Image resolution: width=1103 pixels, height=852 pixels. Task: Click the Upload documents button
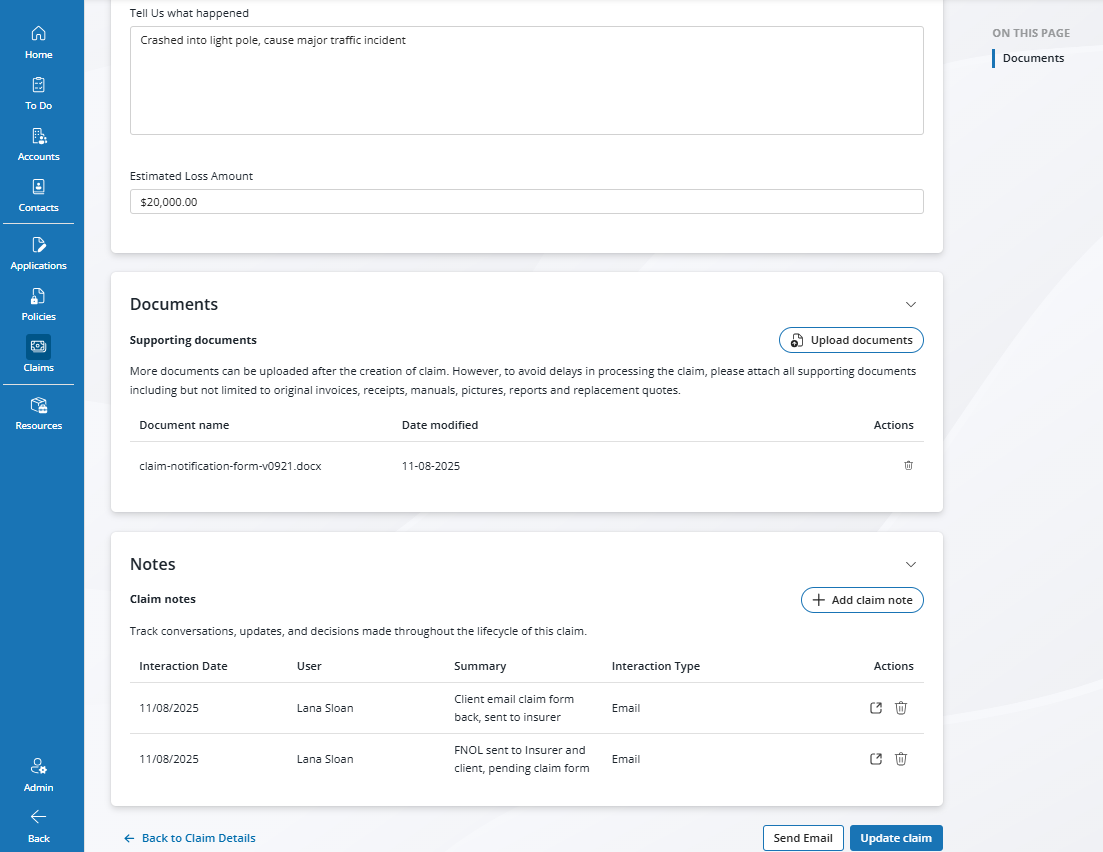point(851,340)
